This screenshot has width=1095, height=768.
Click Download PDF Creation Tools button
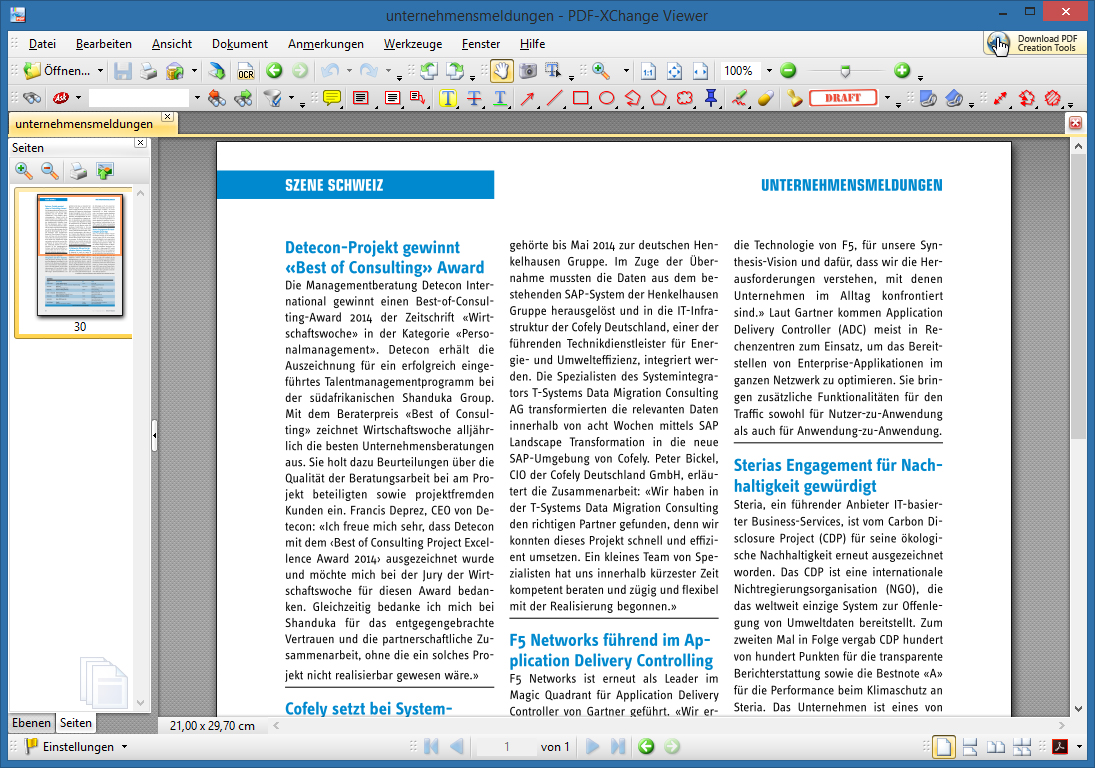click(1034, 43)
